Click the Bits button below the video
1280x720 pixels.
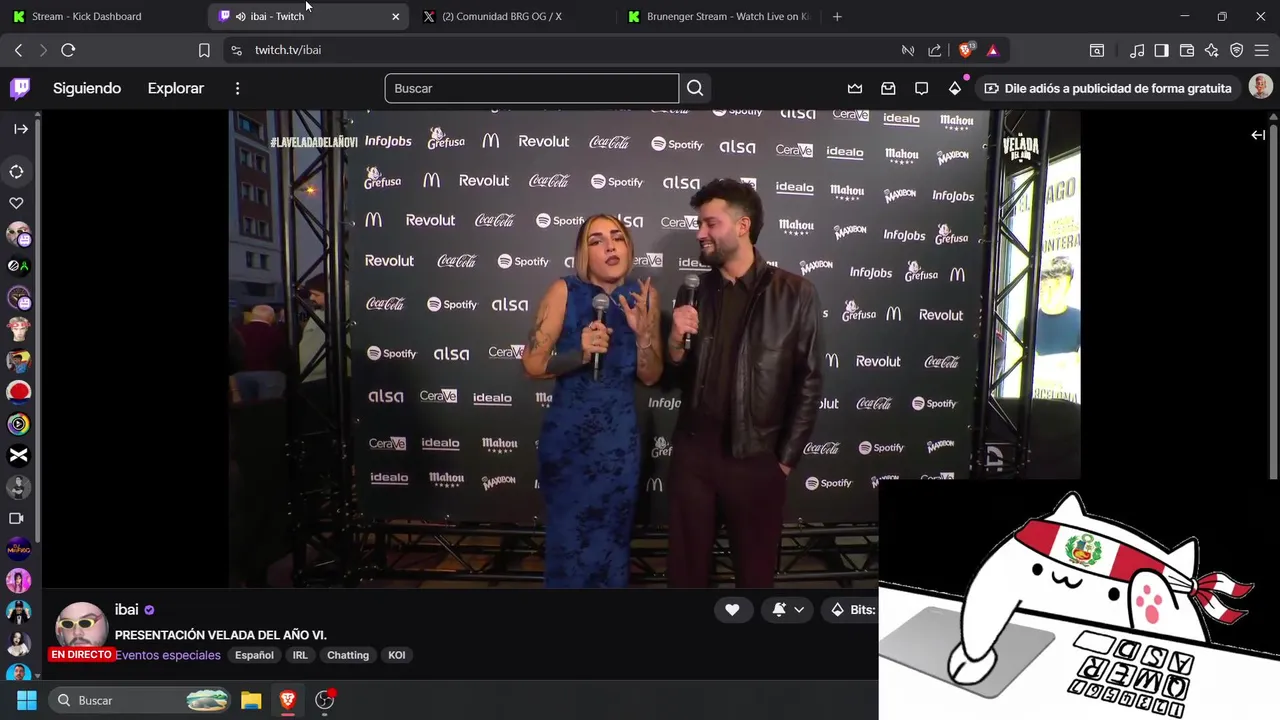852,610
